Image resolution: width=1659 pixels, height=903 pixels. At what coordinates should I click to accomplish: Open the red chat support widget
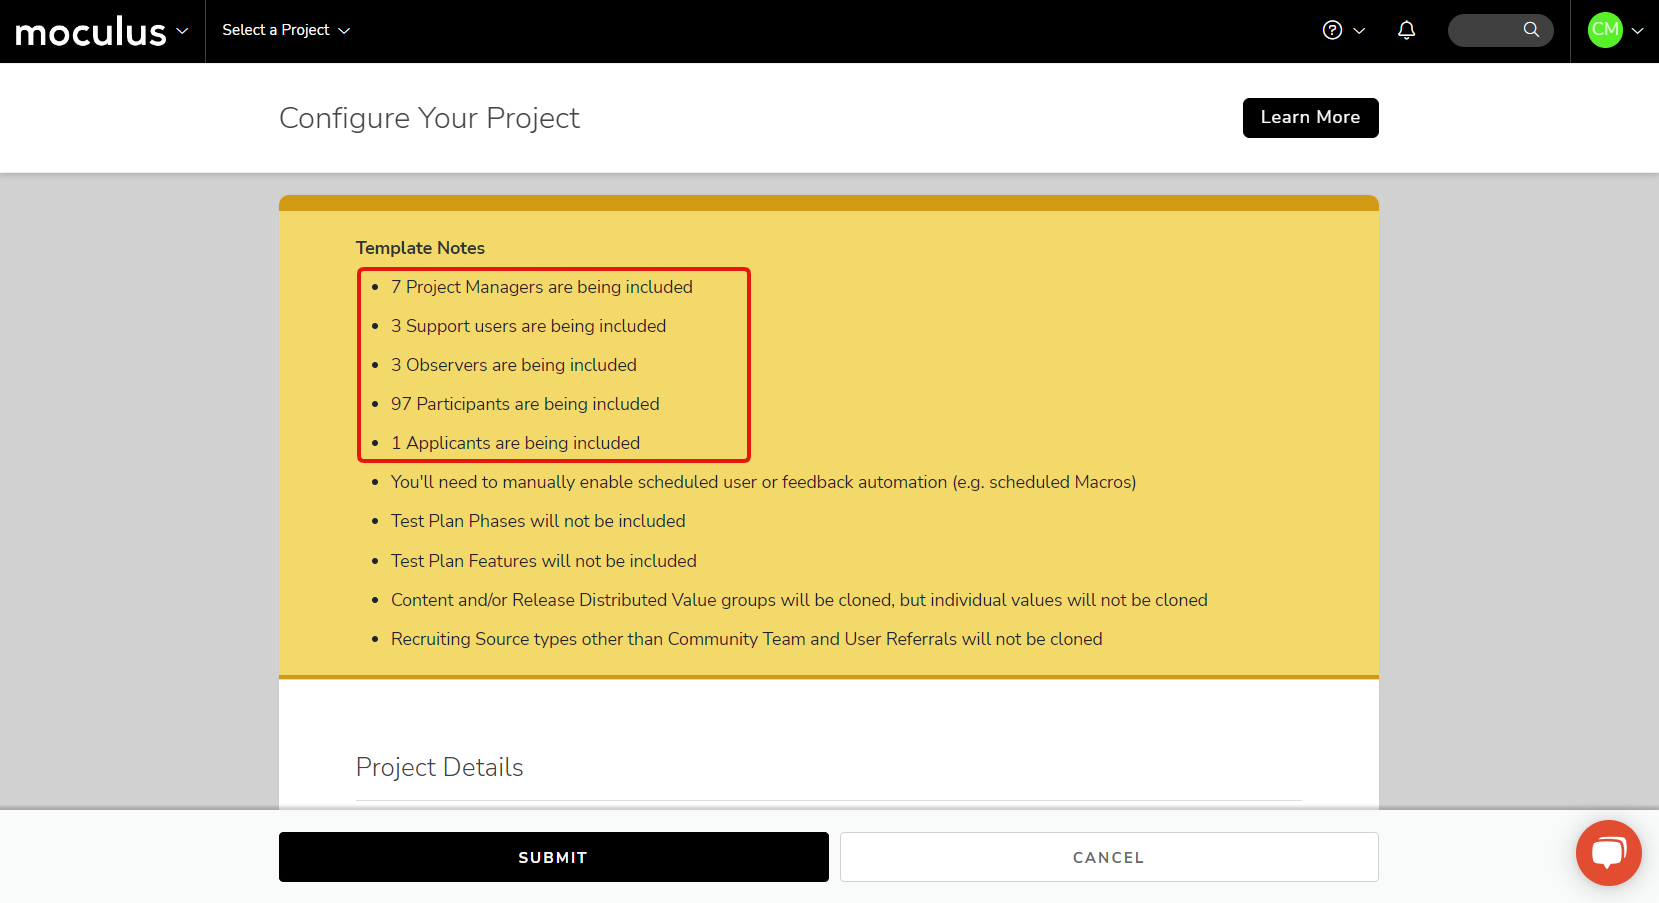point(1608,853)
